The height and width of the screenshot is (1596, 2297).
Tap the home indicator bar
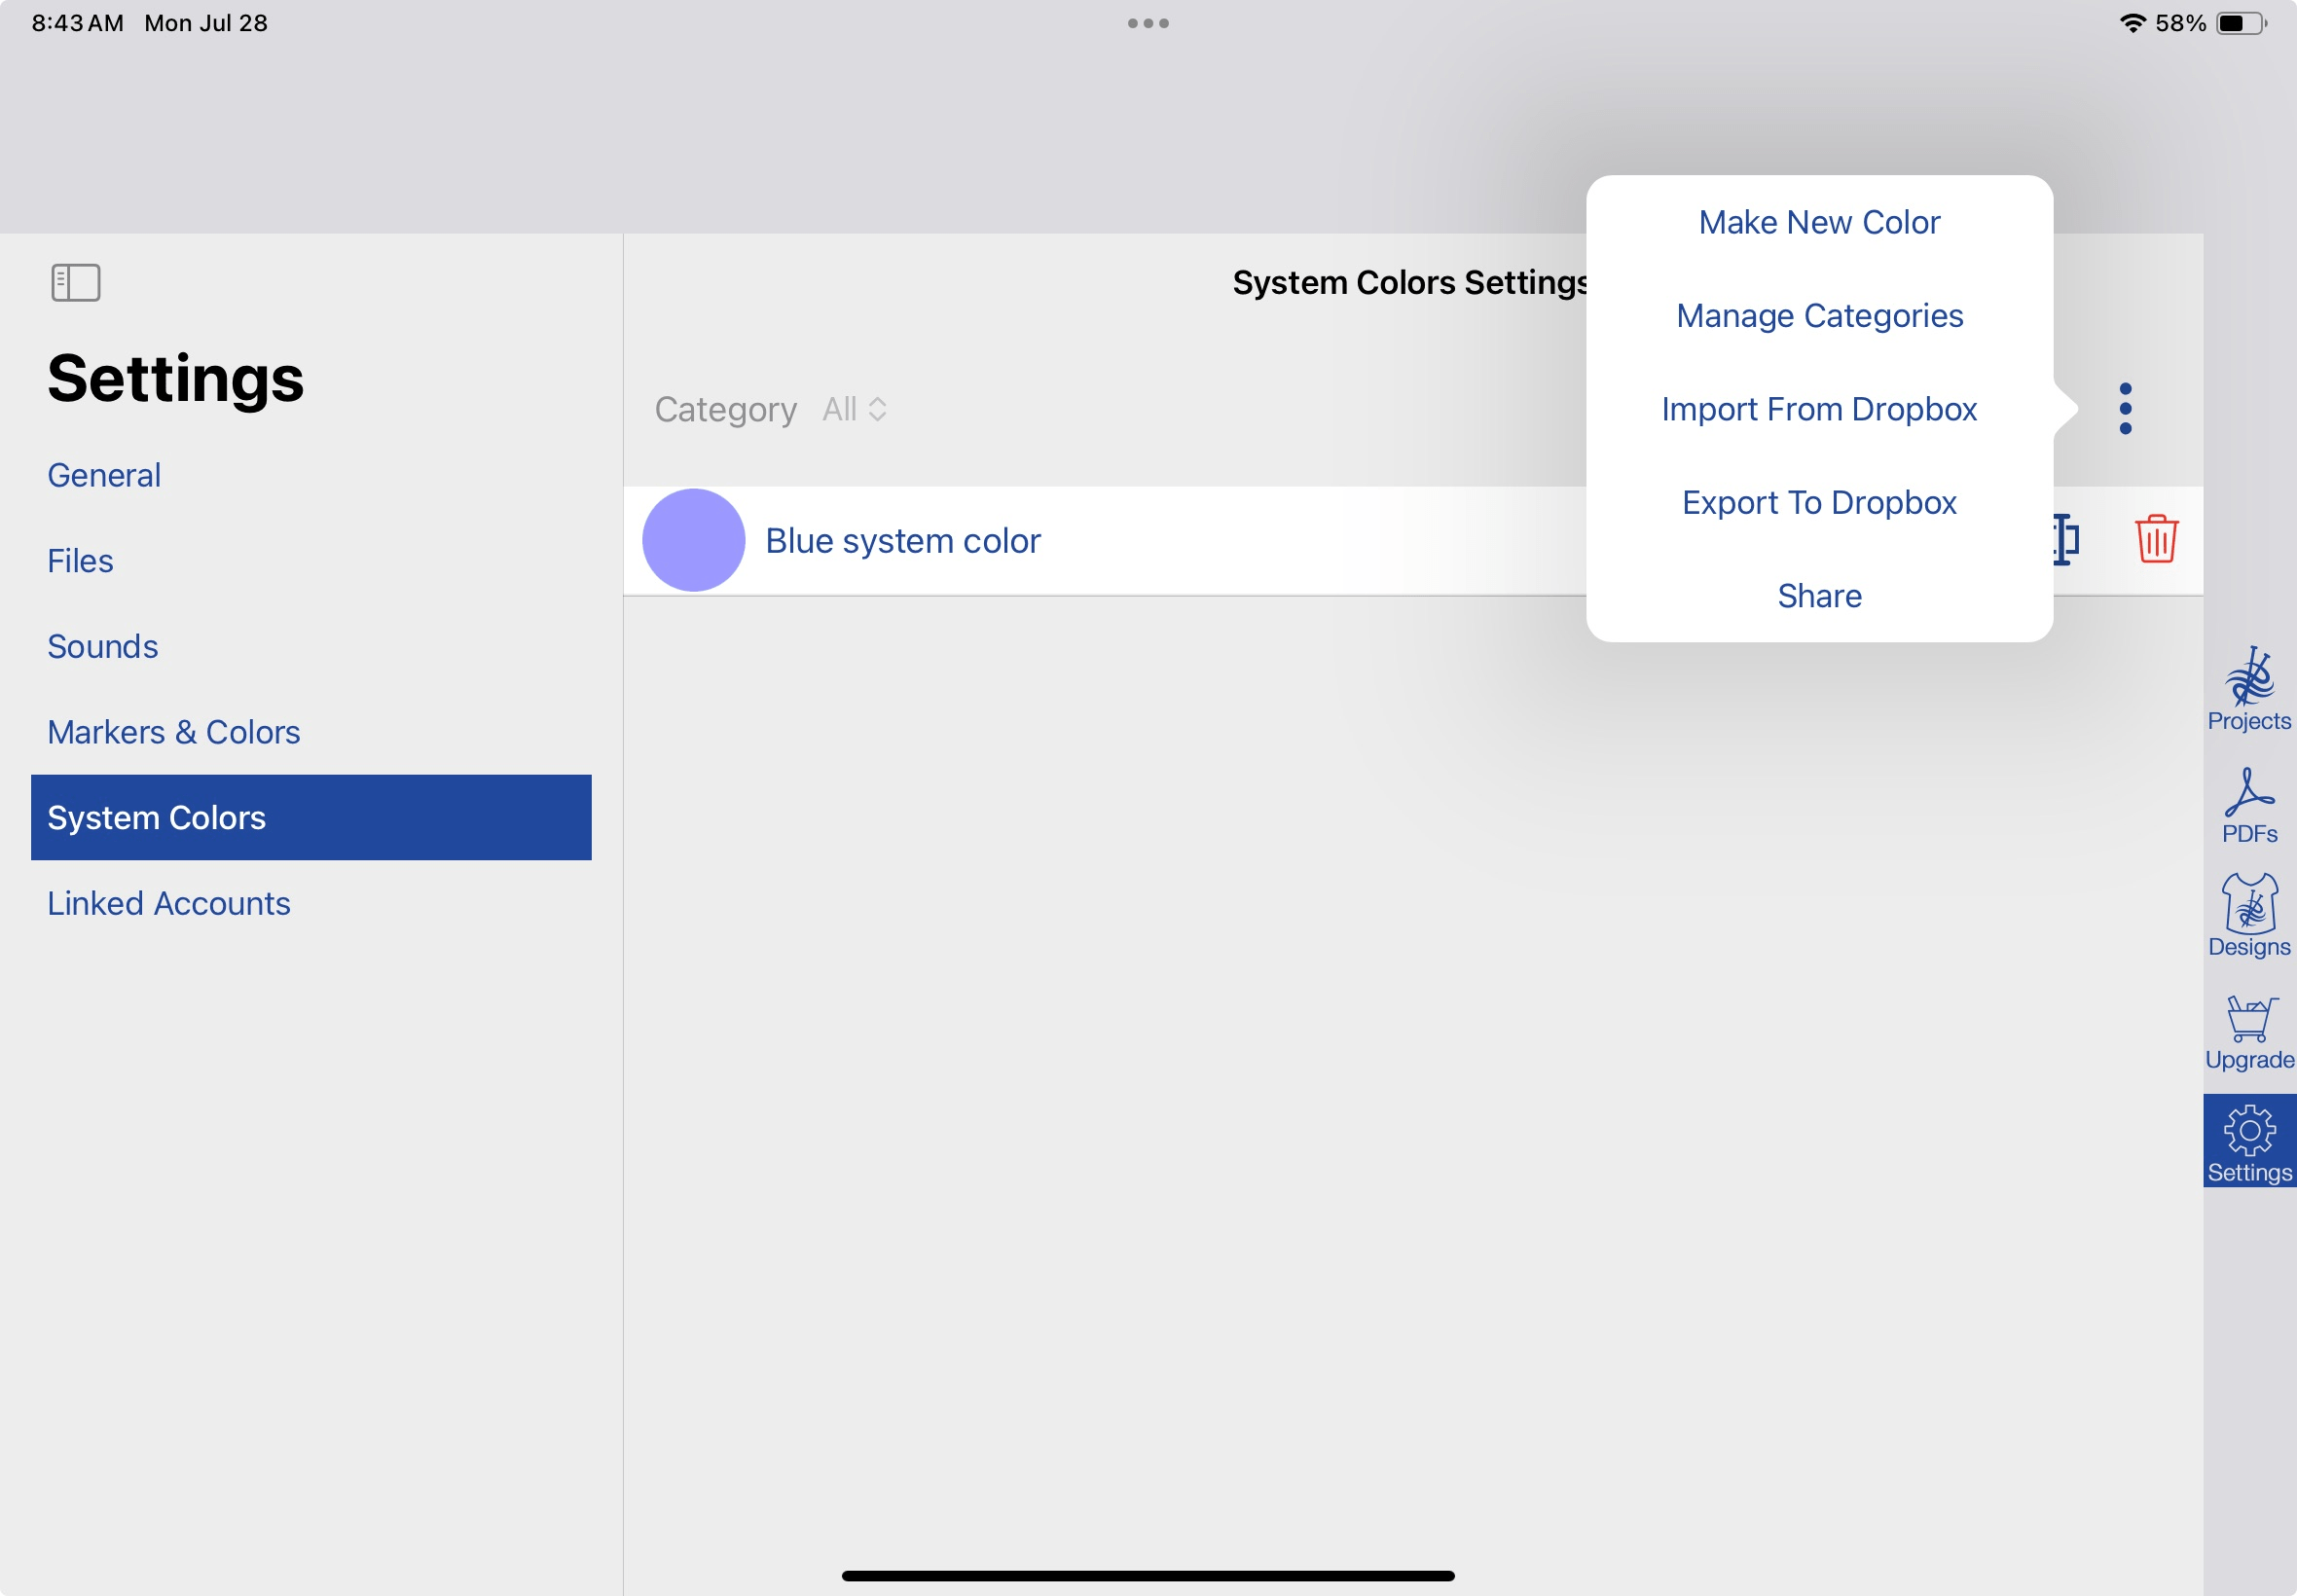click(x=1148, y=1575)
